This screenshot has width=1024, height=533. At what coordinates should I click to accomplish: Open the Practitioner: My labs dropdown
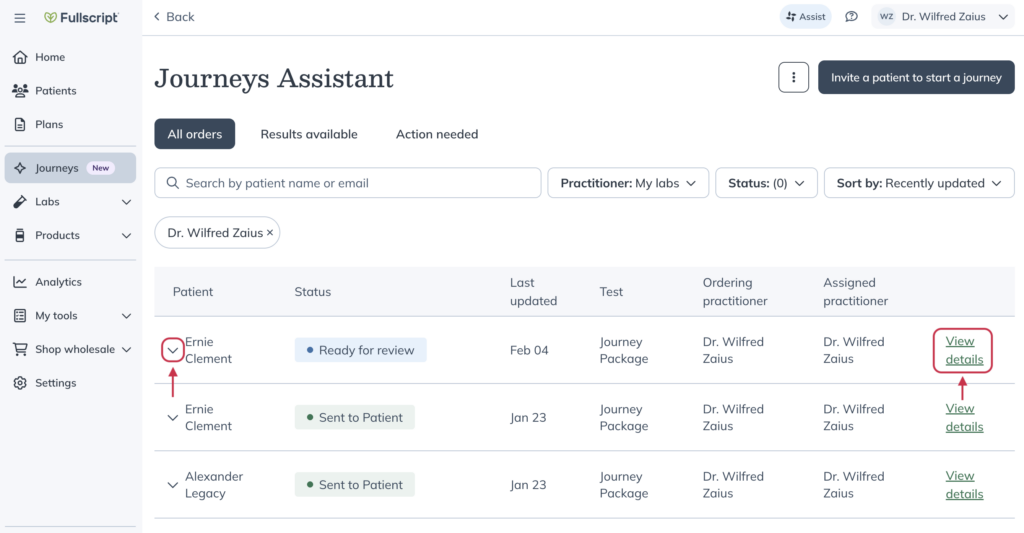(628, 183)
